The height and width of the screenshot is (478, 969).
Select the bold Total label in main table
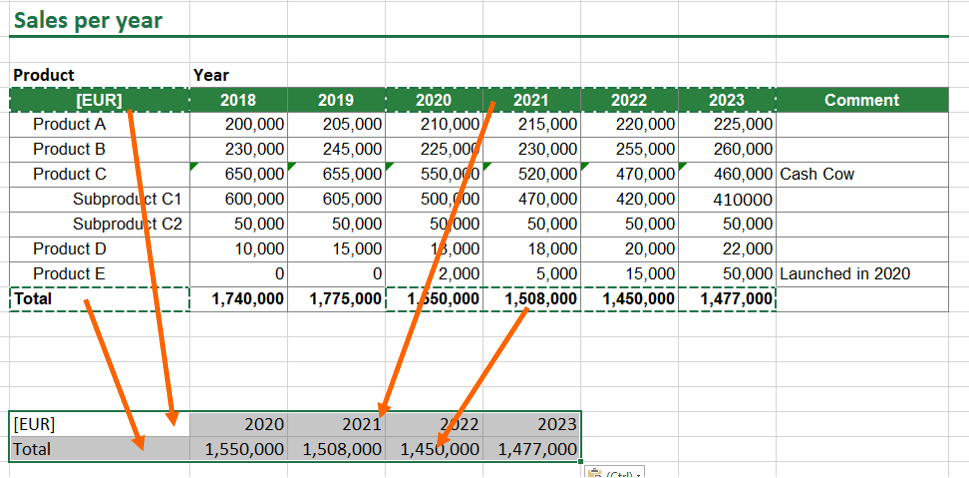[33, 299]
